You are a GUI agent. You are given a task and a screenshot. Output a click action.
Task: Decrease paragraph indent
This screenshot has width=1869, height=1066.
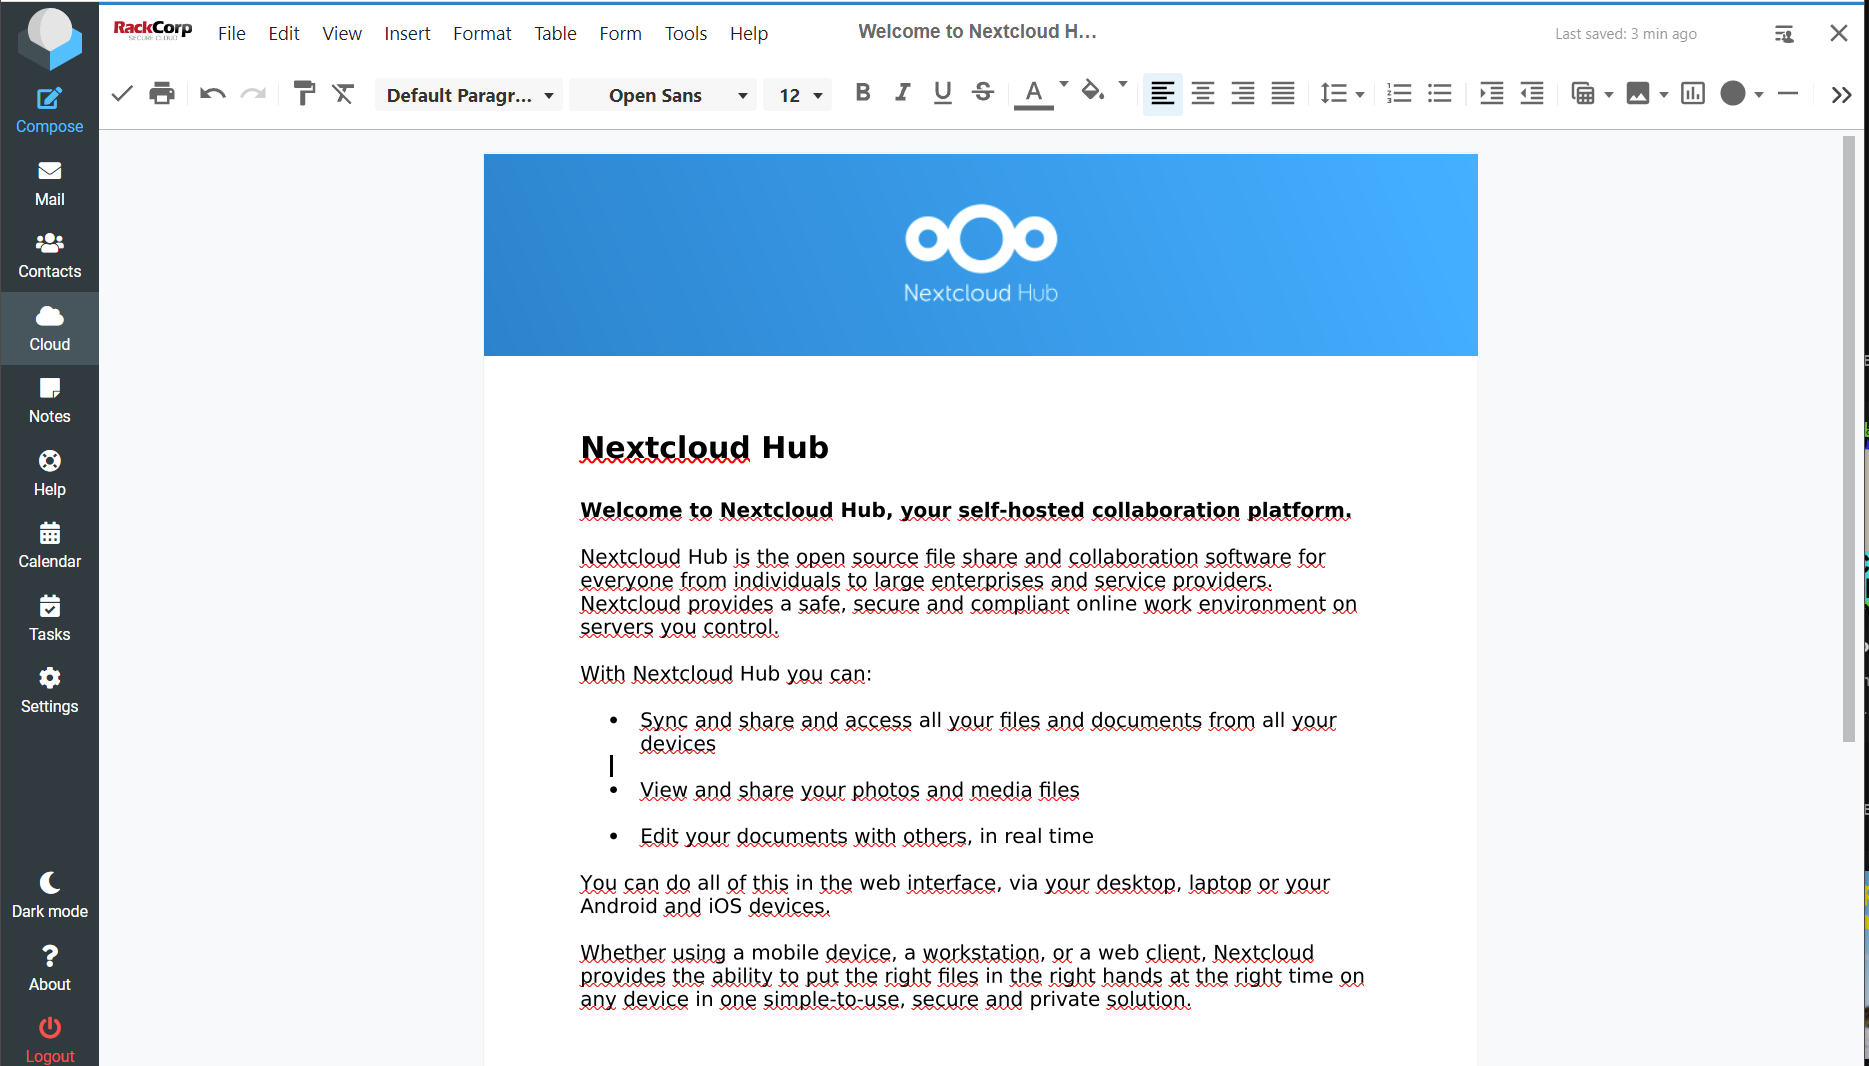[x=1532, y=94]
